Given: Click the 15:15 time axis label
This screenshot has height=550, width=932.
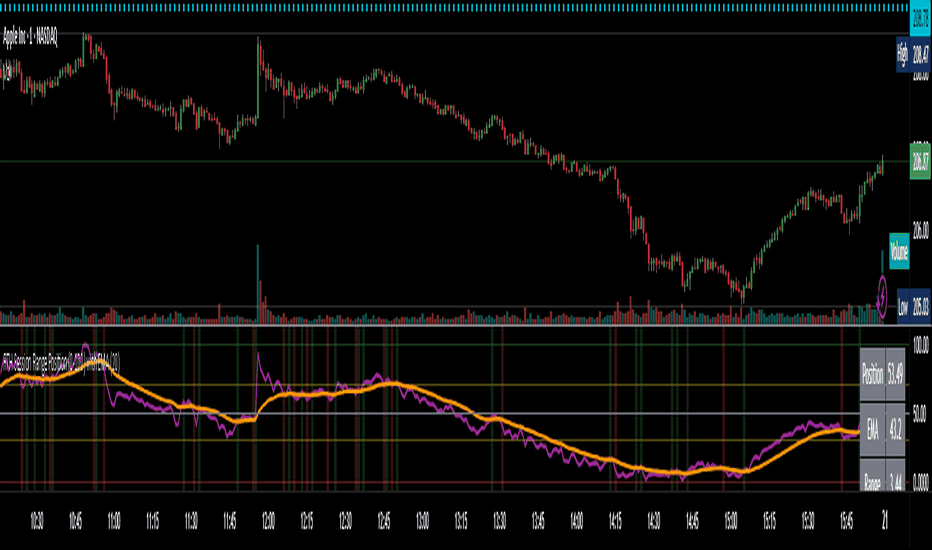Looking at the screenshot, I should (x=769, y=521).
